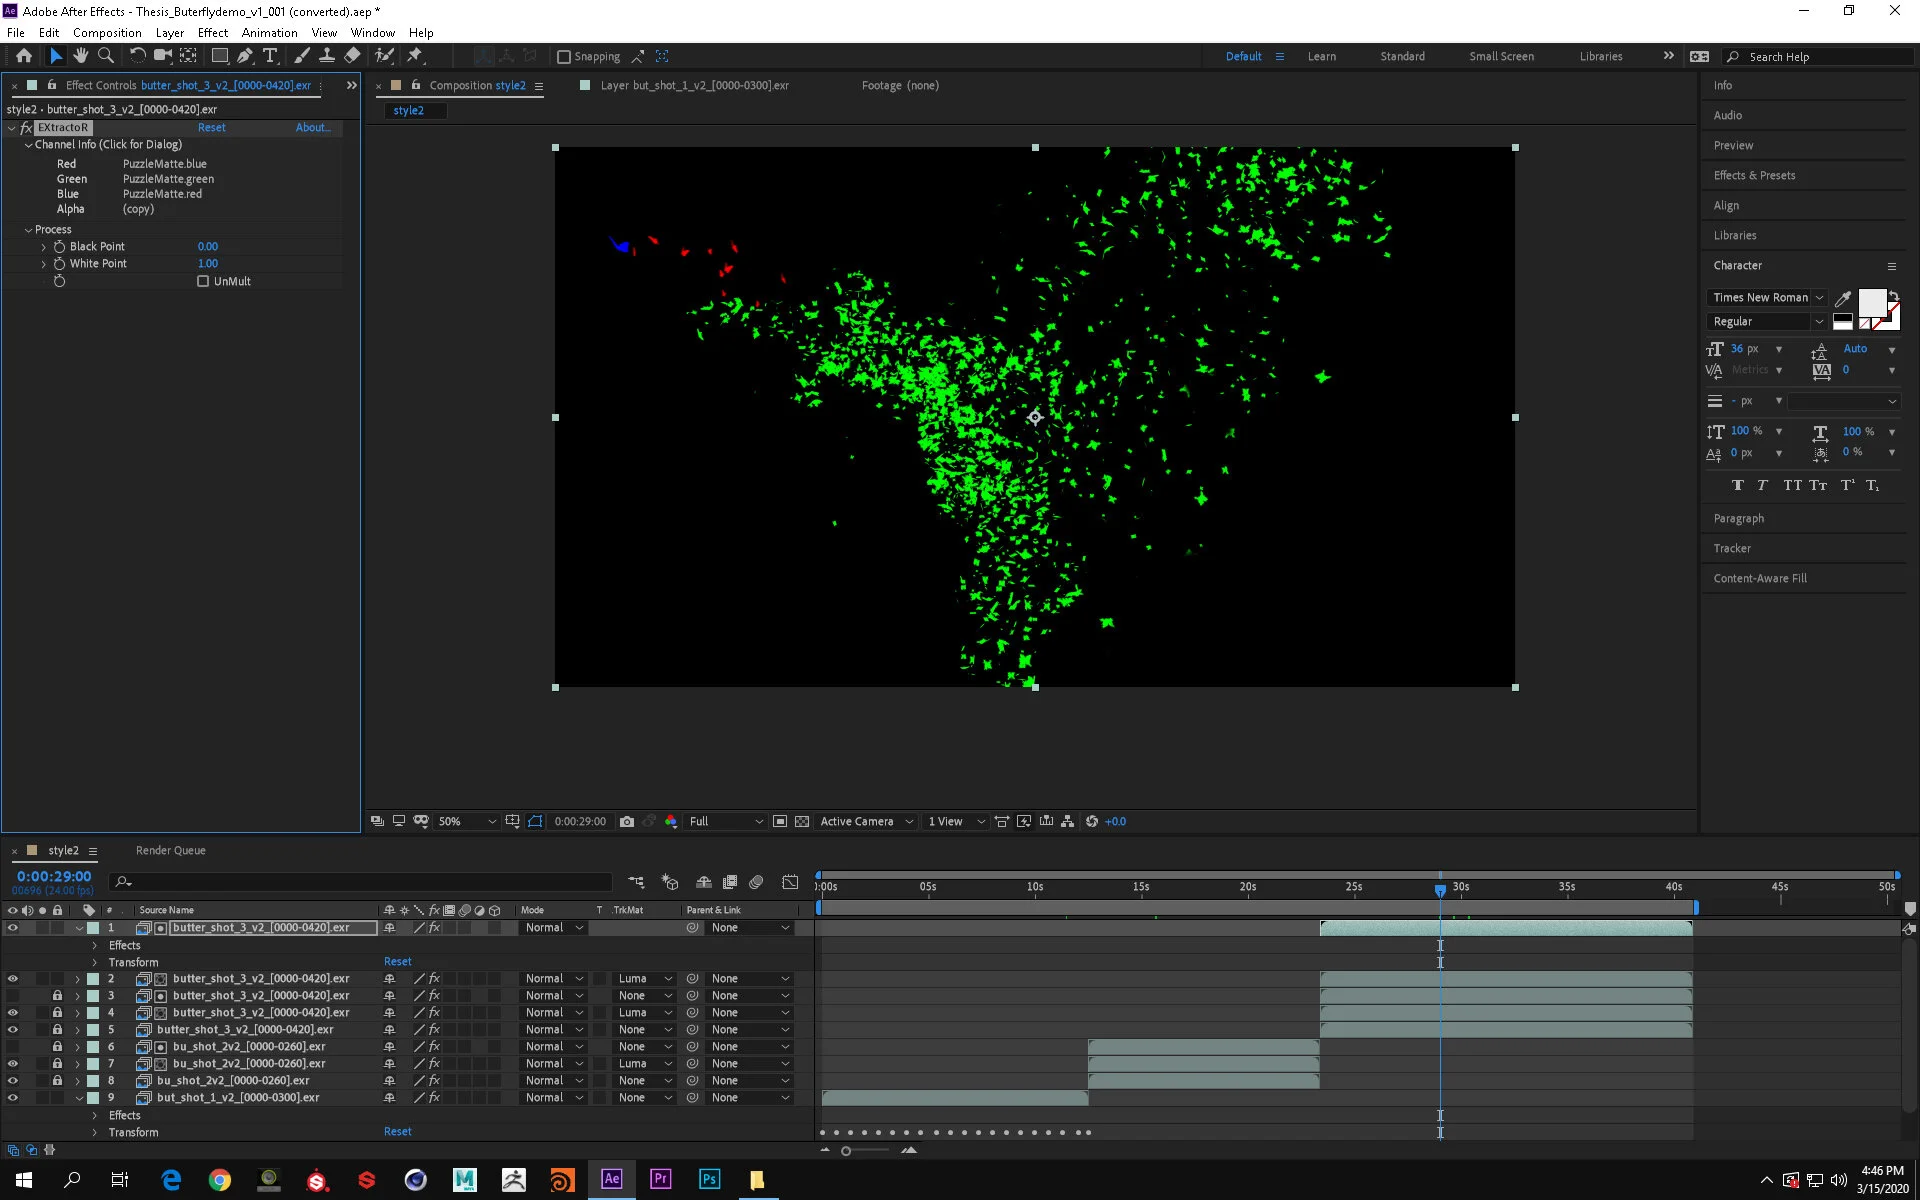Open the 50% magnification dropdown

click(467, 821)
